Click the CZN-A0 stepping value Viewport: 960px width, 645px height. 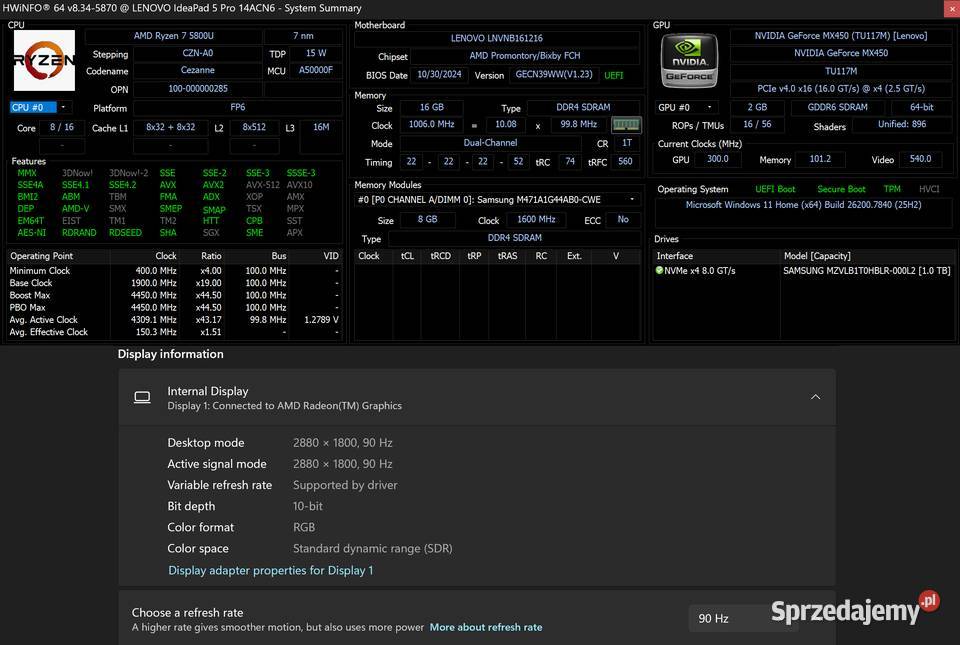click(x=198, y=53)
